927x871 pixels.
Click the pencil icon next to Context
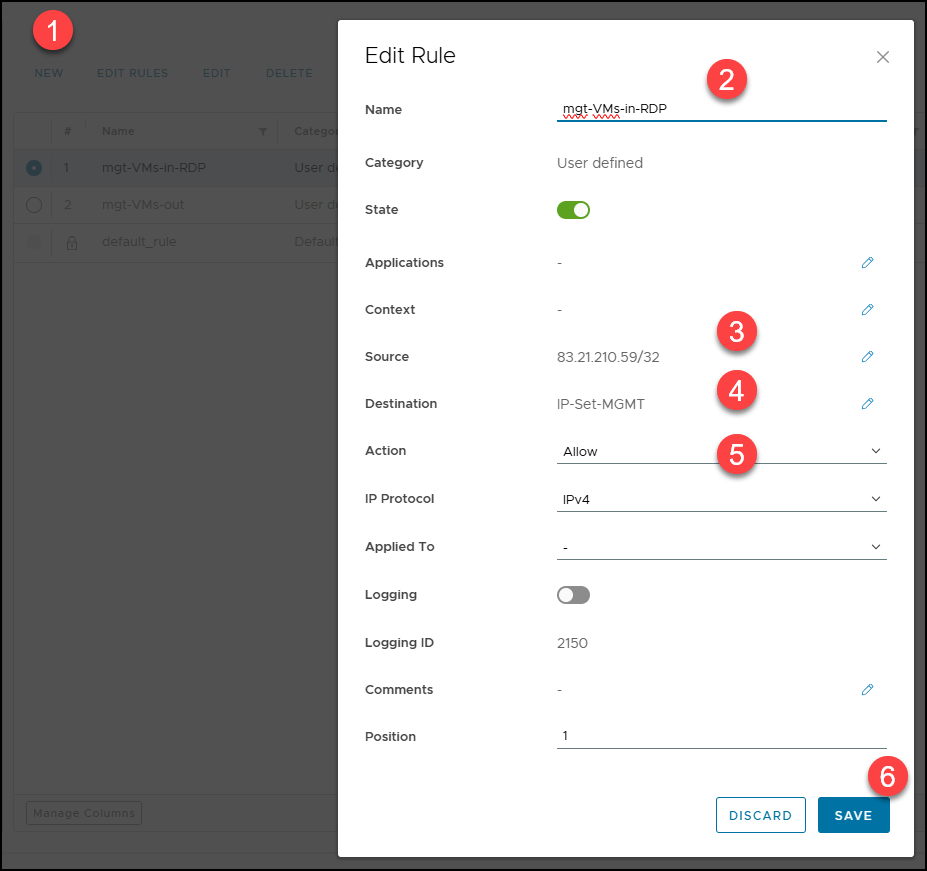tap(867, 310)
